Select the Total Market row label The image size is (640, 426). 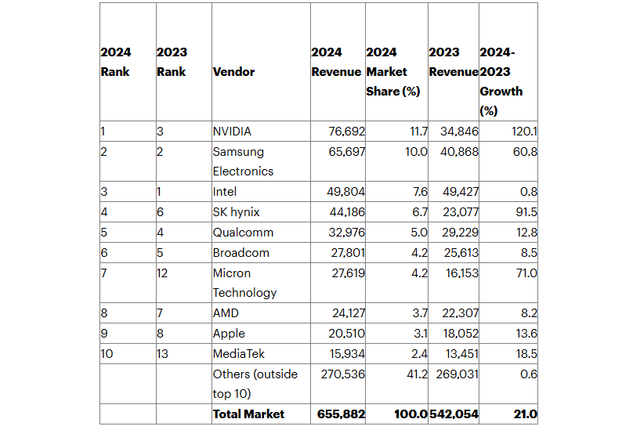(249, 413)
